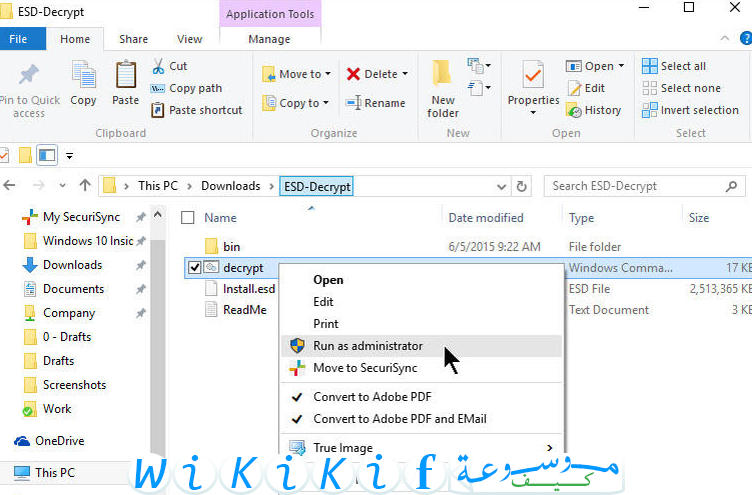The image size is (752, 495).
Task: Toggle quick access toolbar pane icon
Action: pos(47,155)
